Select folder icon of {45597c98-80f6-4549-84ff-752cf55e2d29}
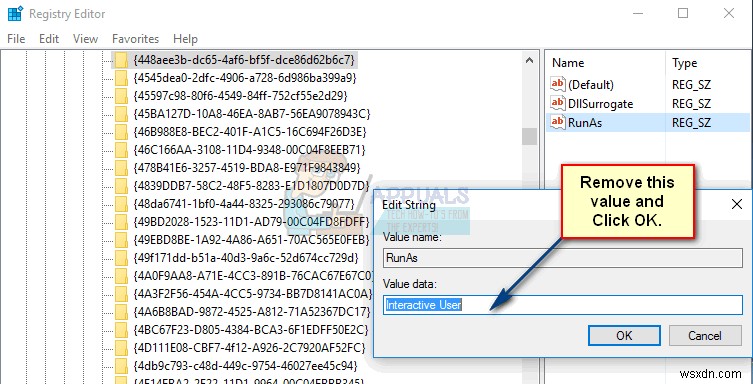 coord(121,95)
